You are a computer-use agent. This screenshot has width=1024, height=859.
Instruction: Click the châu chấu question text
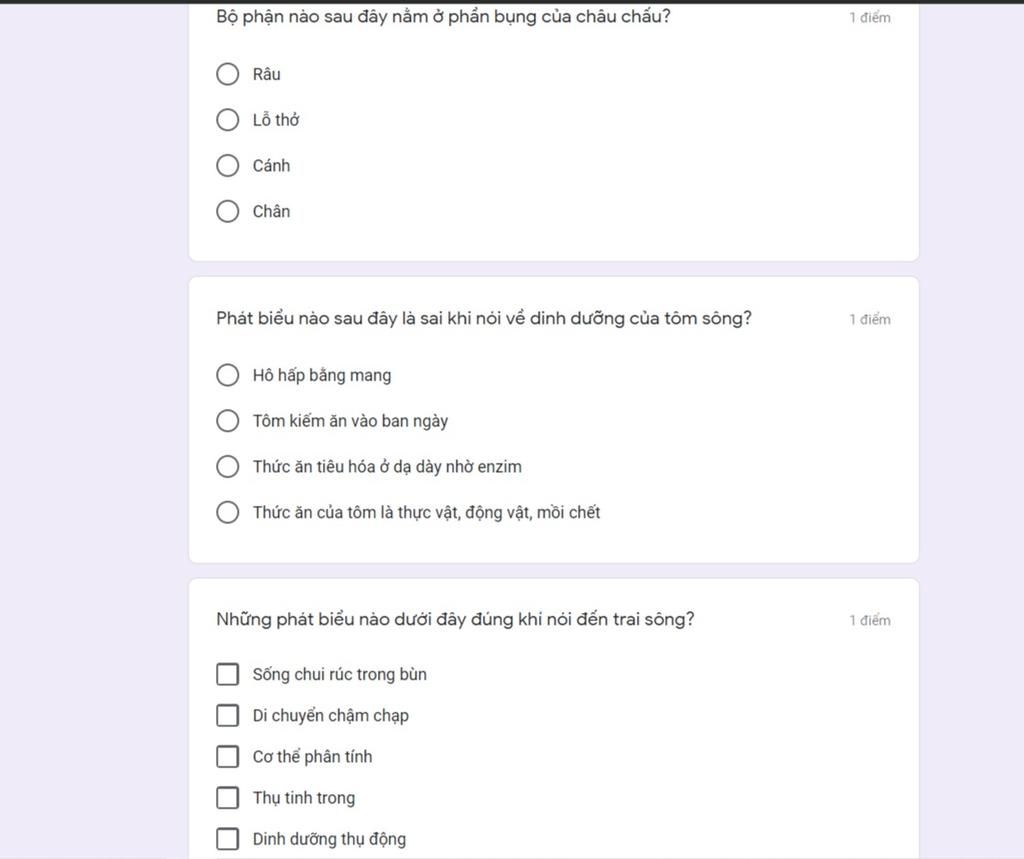click(443, 16)
